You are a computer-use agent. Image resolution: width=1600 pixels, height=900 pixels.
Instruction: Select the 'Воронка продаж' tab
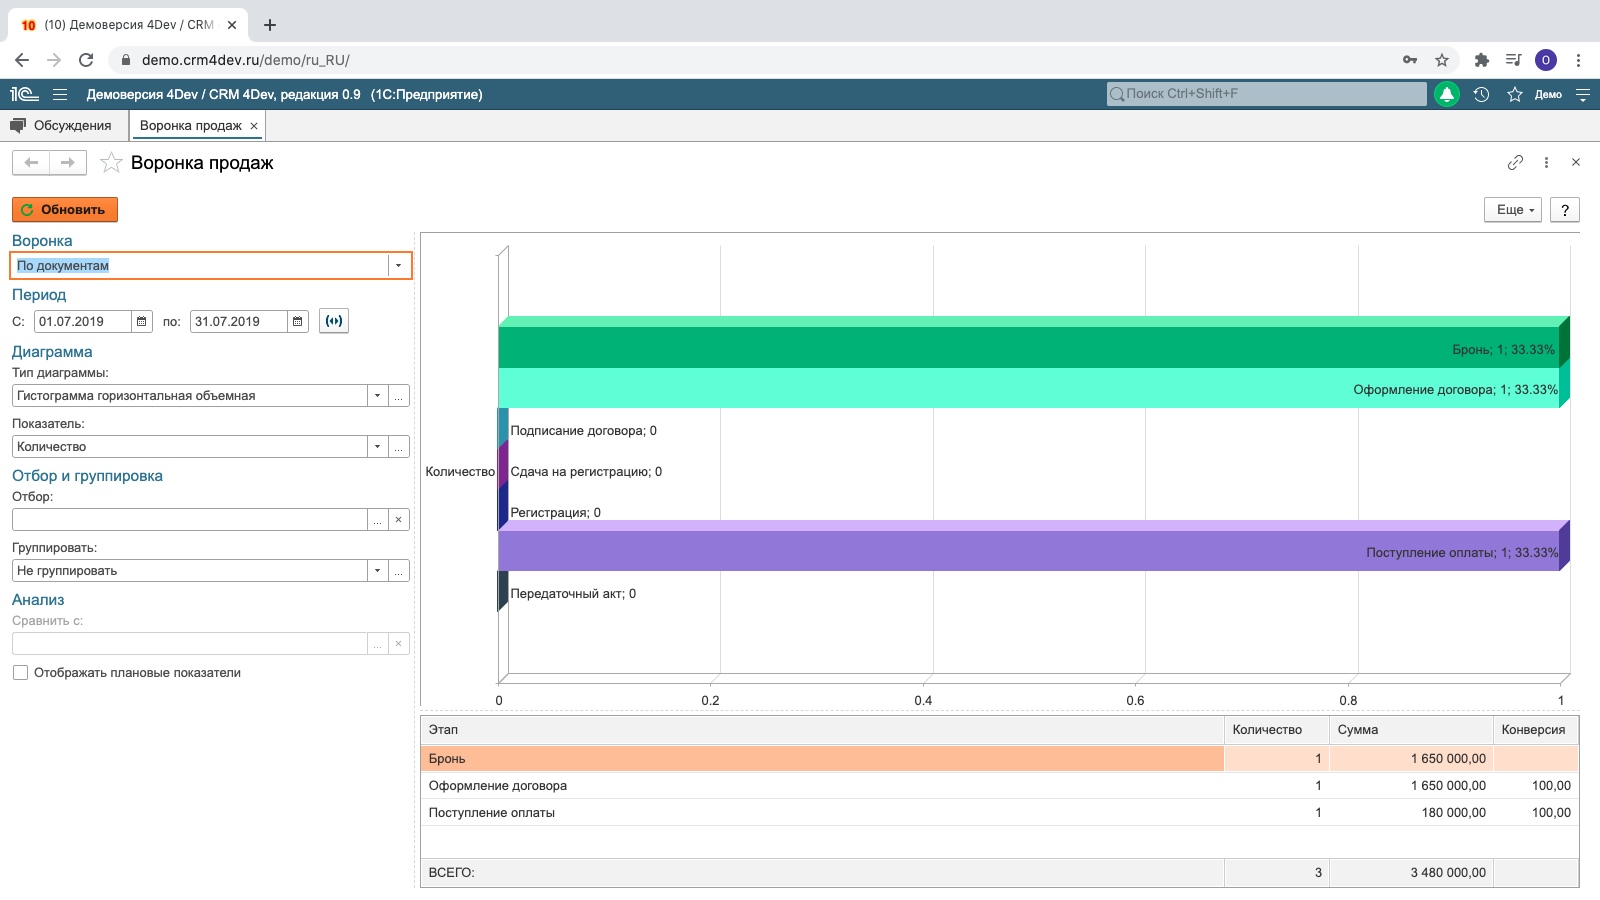click(190, 125)
